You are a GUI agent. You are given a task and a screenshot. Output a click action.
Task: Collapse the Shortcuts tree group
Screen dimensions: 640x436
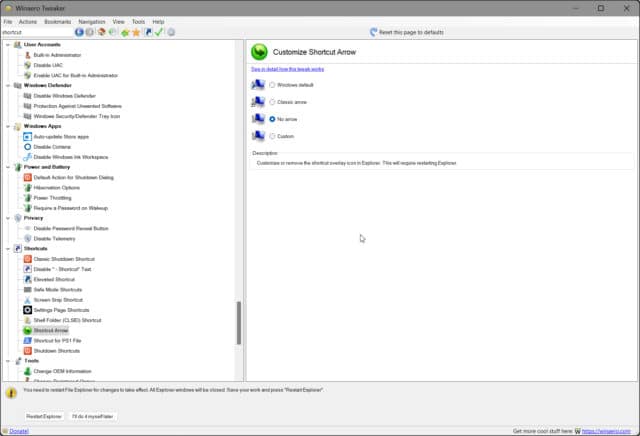click(x=8, y=249)
